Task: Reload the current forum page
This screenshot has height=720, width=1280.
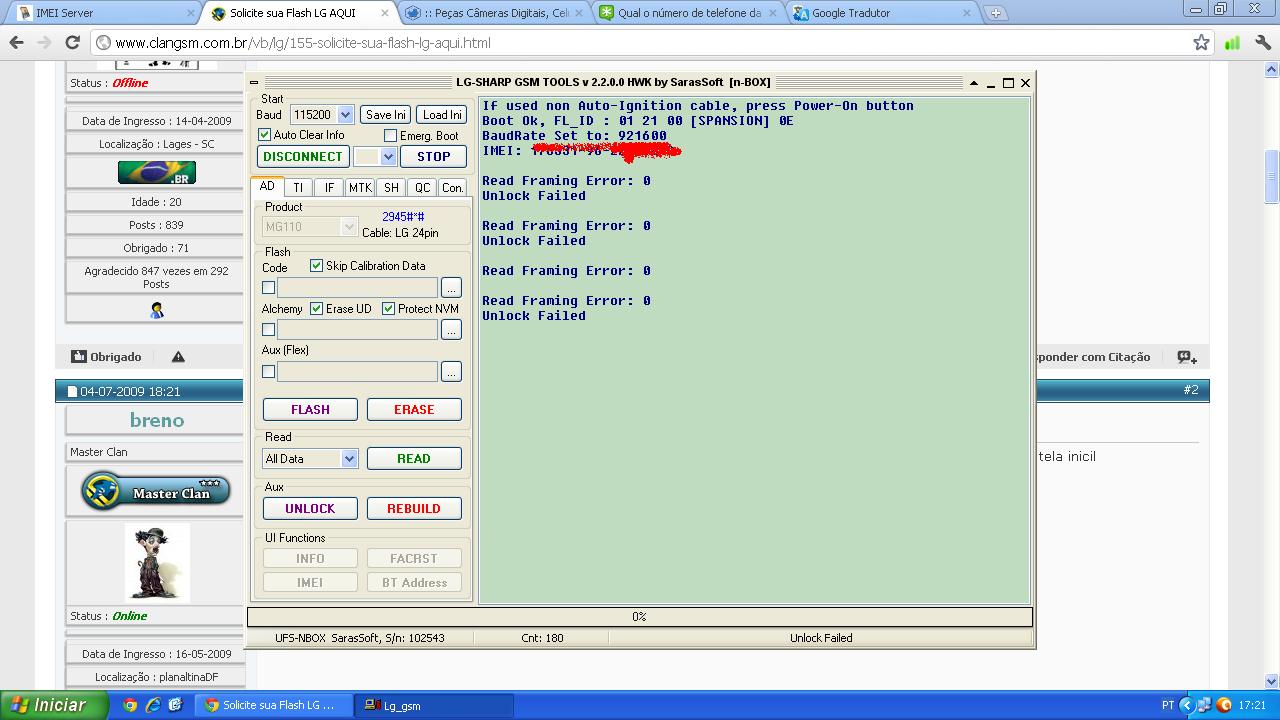Action: [x=72, y=43]
